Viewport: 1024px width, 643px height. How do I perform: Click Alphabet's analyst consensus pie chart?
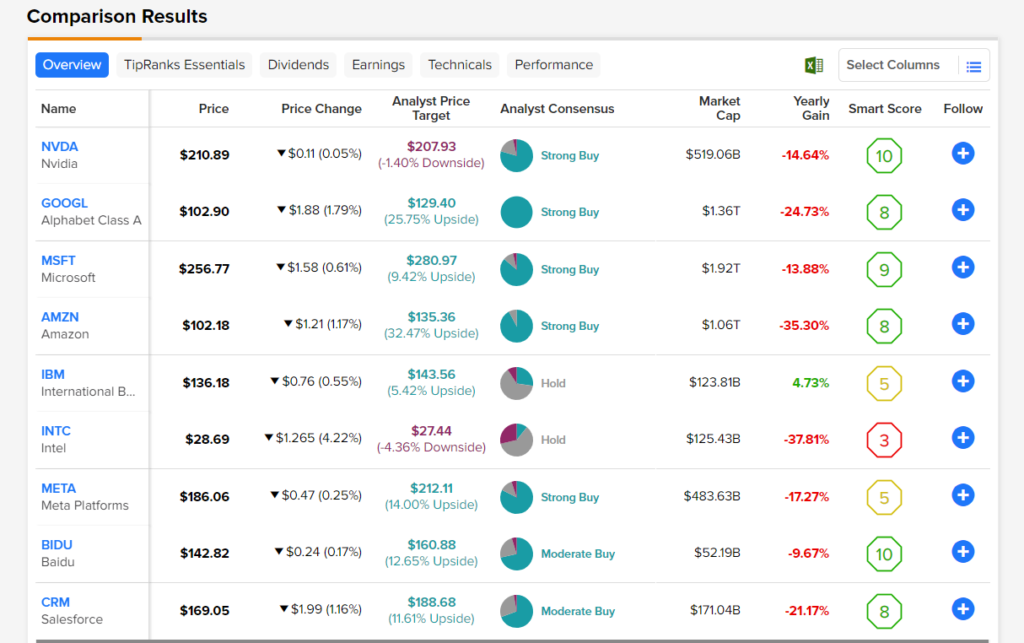516,212
